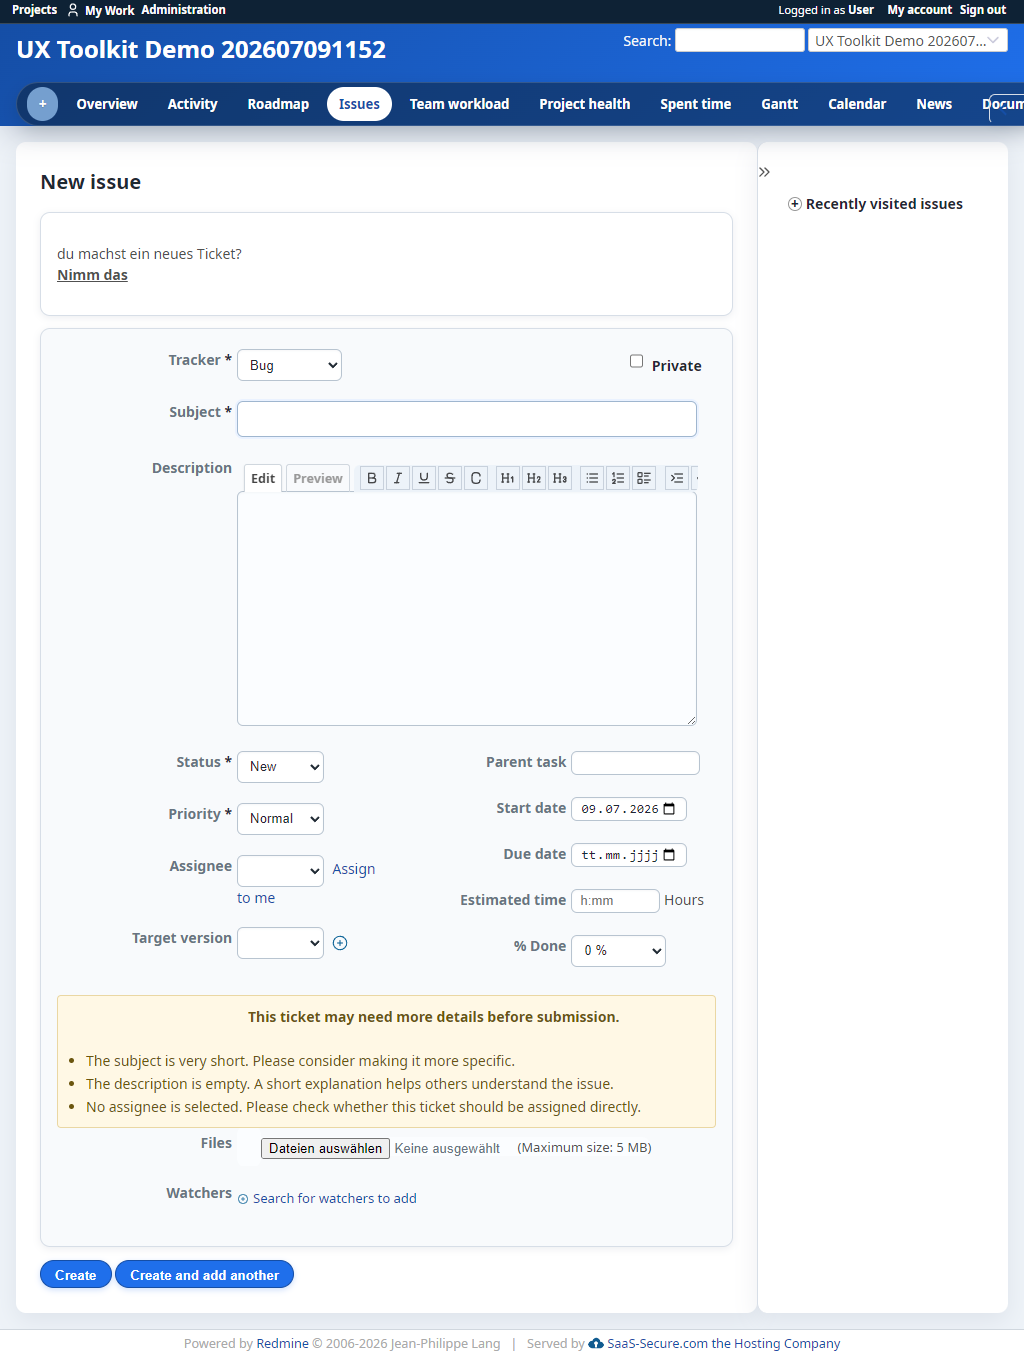
Task: Switch to the Preview tab
Action: coord(318,478)
